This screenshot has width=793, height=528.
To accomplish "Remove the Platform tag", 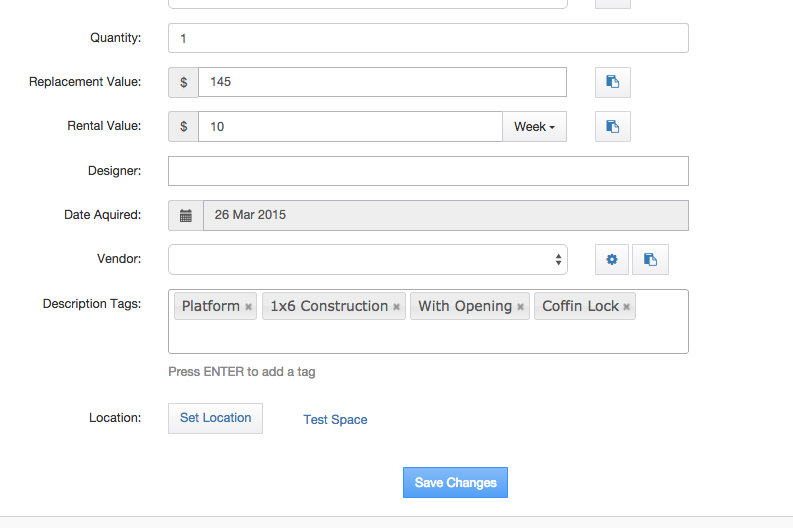I will click(248, 306).
